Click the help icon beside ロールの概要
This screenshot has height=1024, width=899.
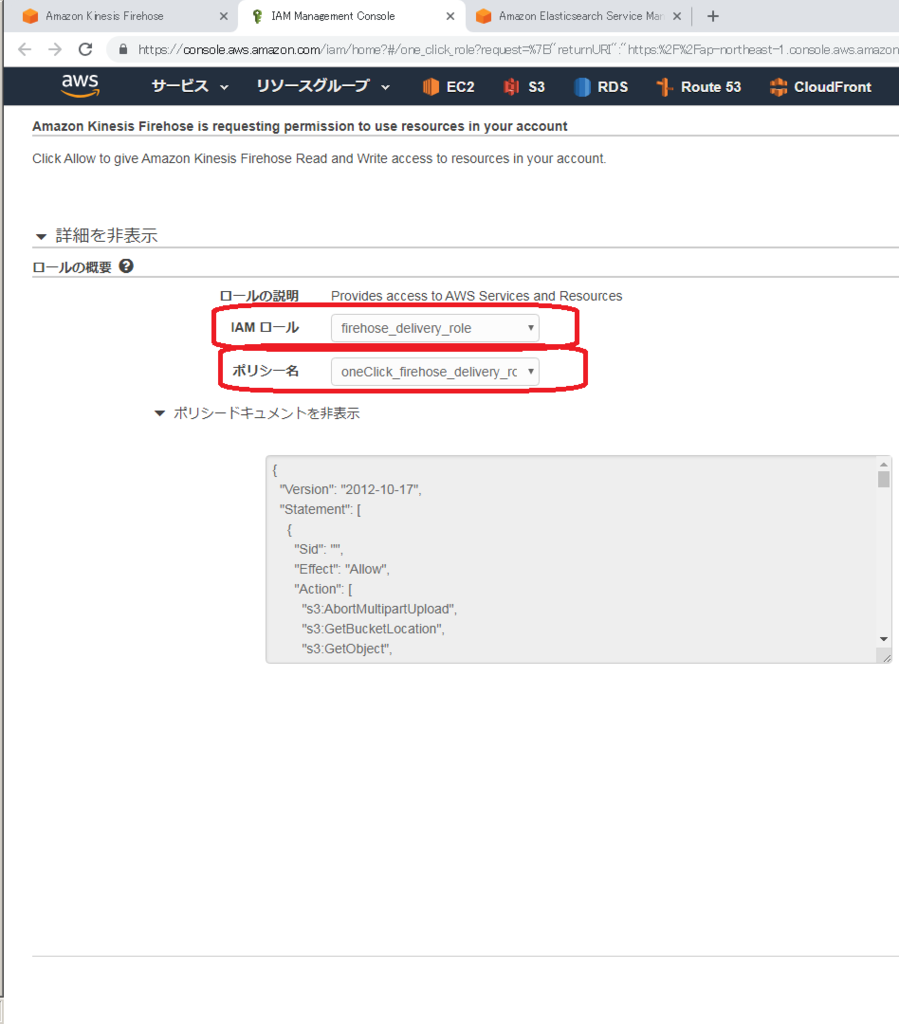126,266
